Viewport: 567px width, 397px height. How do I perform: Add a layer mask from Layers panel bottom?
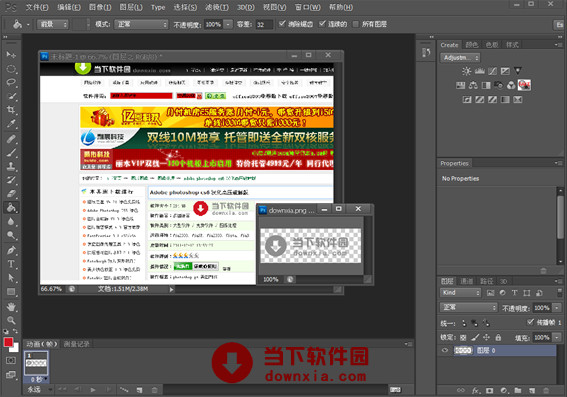489,390
